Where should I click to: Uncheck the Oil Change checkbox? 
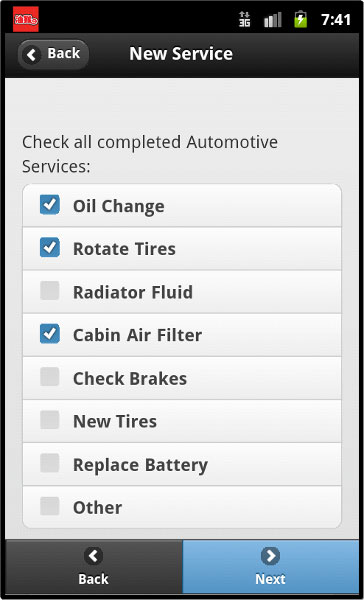click(50, 205)
